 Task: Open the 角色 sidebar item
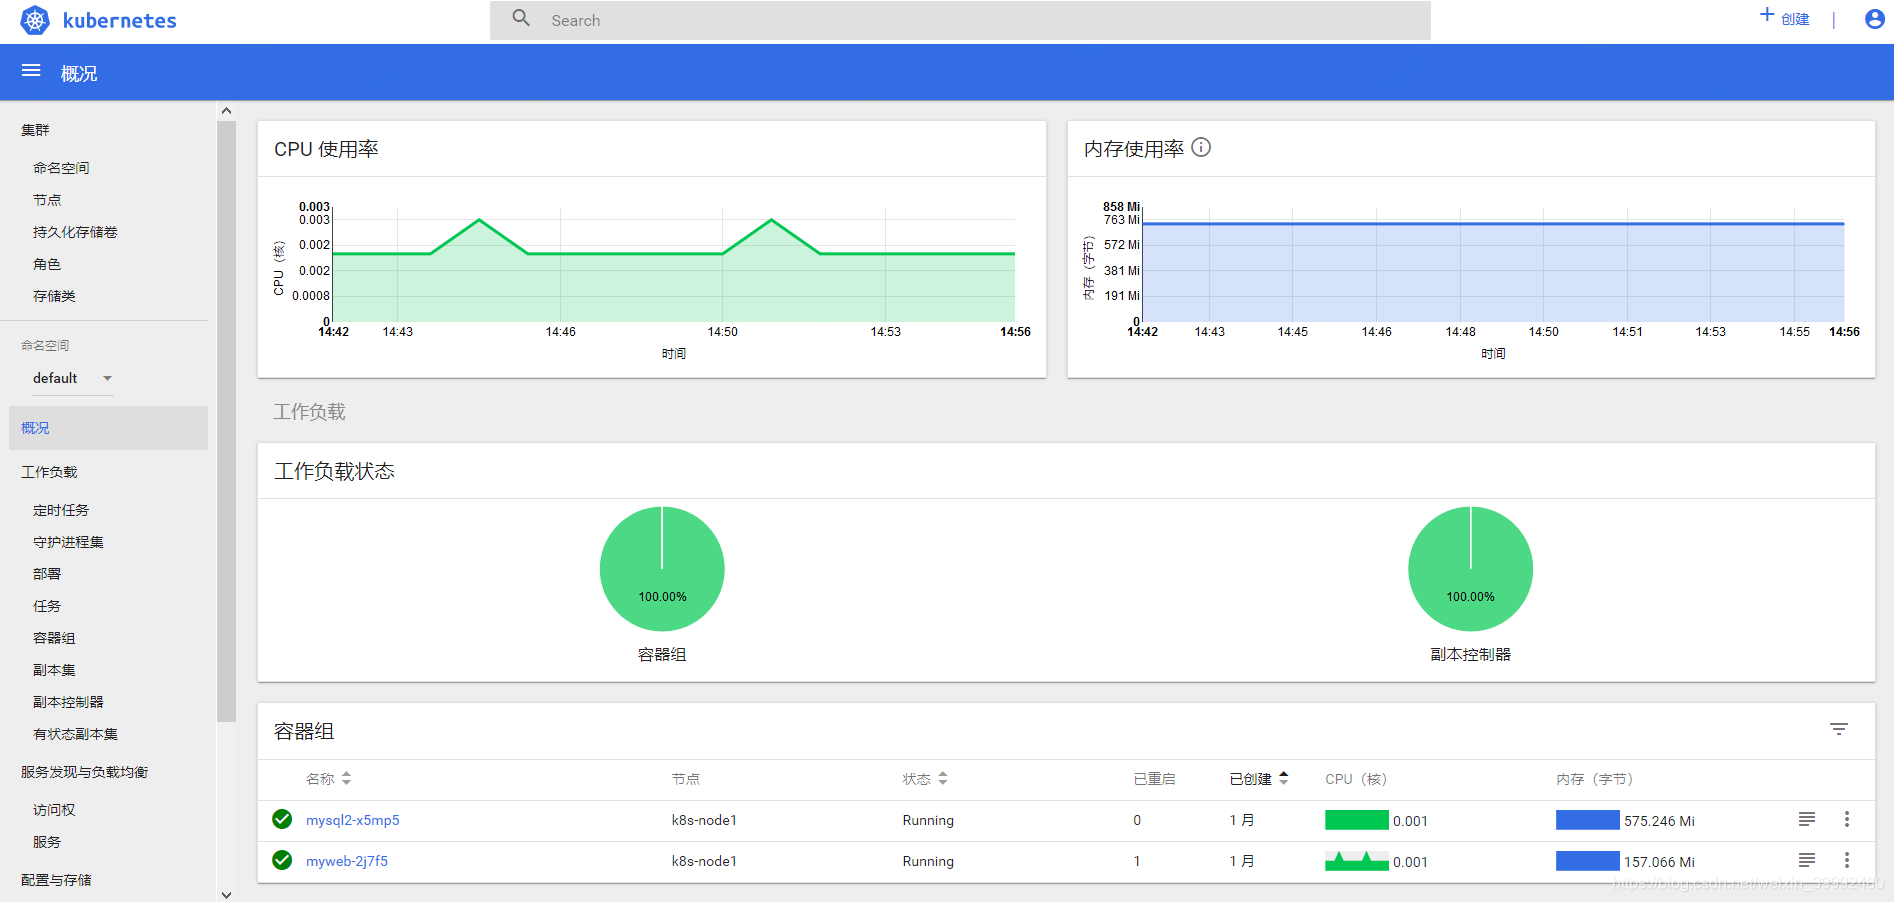[47, 264]
